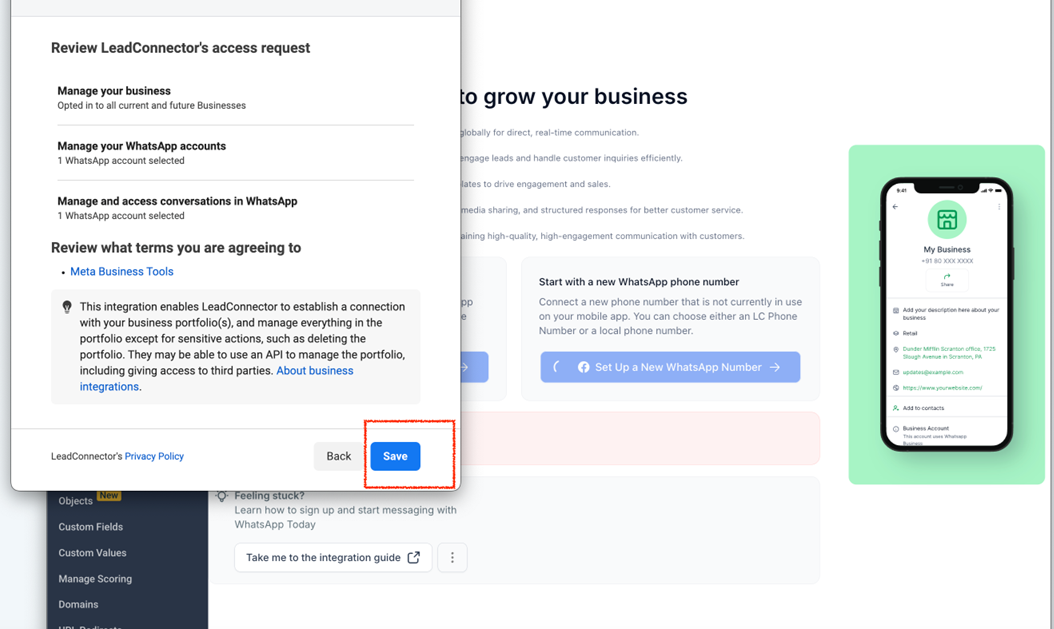Open Objects in the sidebar
The height and width of the screenshot is (629, 1054).
coord(76,500)
